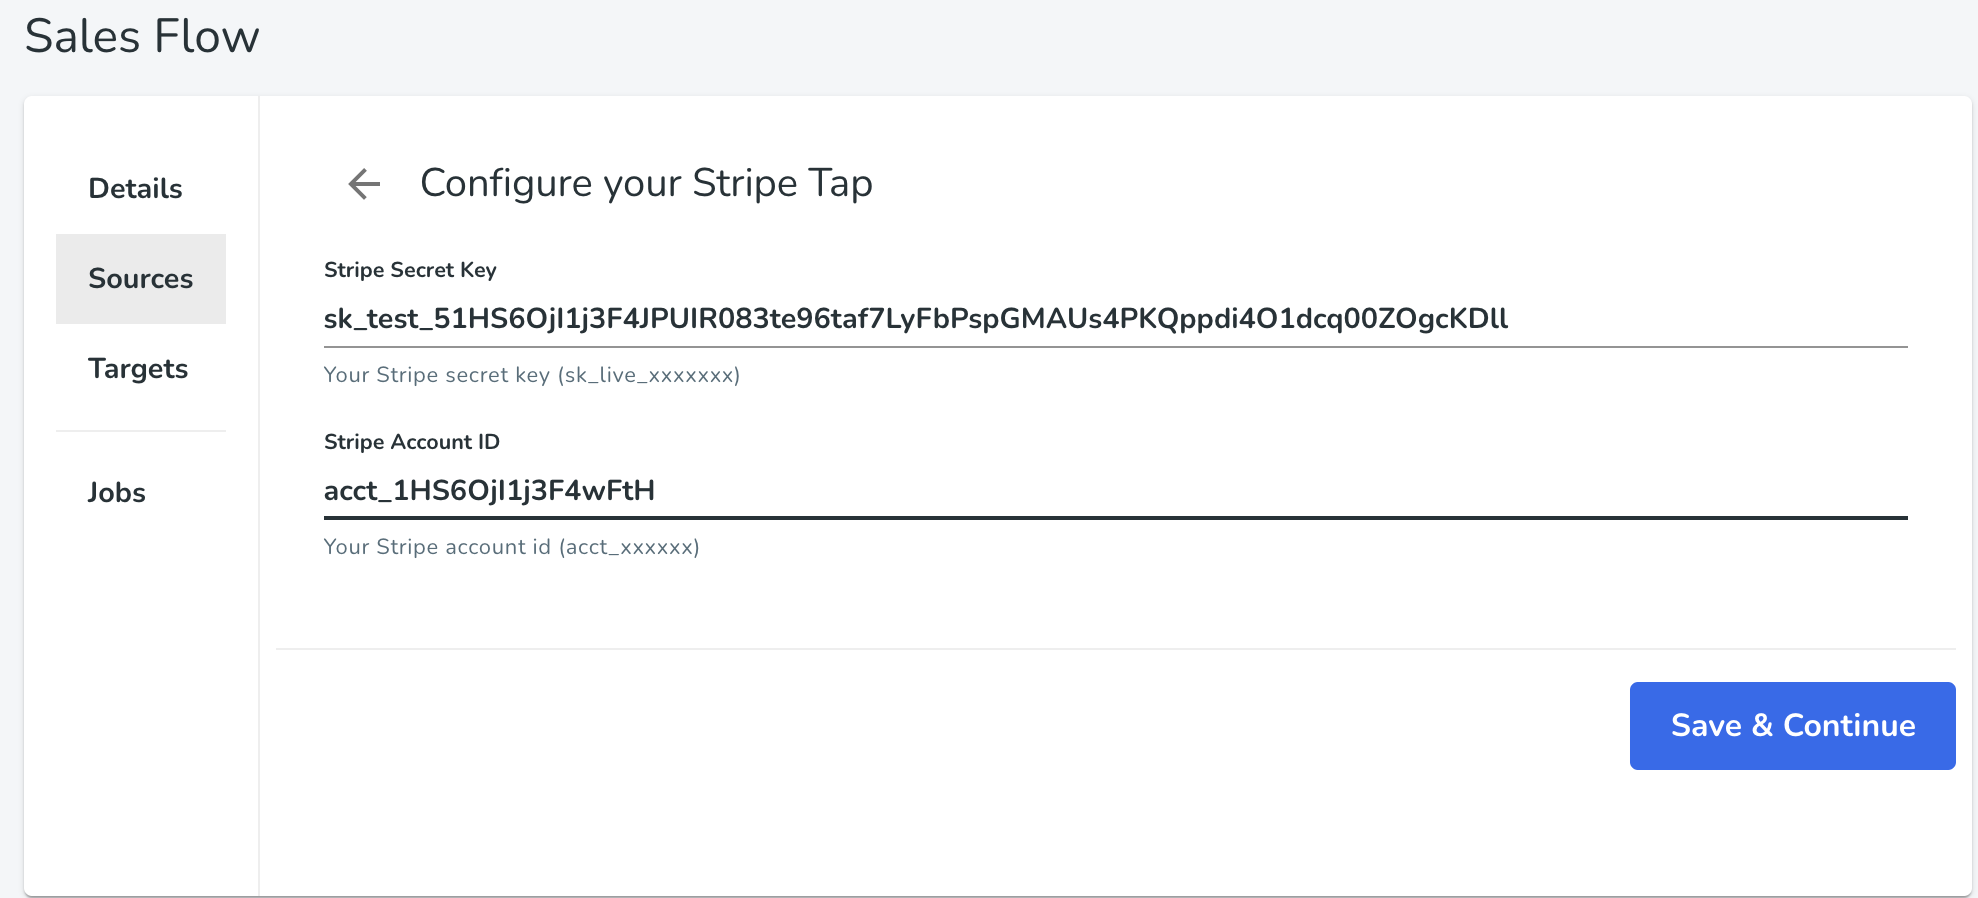Click the grey underline of Secret Key field
Screen dimensions: 1978x898
[x=1116, y=347]
